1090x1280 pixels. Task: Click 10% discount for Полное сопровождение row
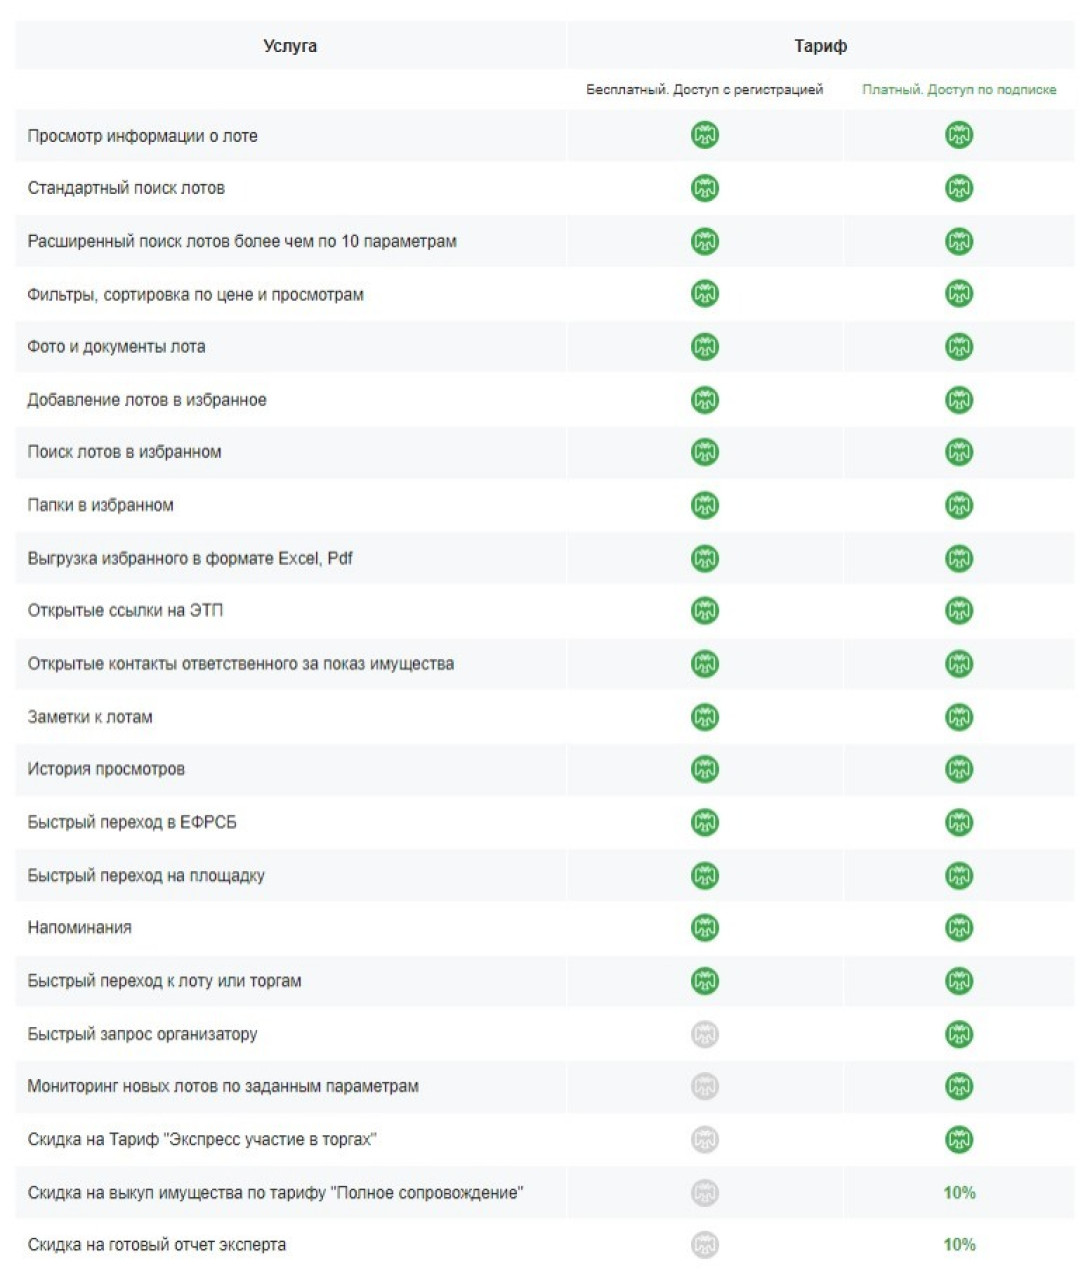[x=959, y=1192]
